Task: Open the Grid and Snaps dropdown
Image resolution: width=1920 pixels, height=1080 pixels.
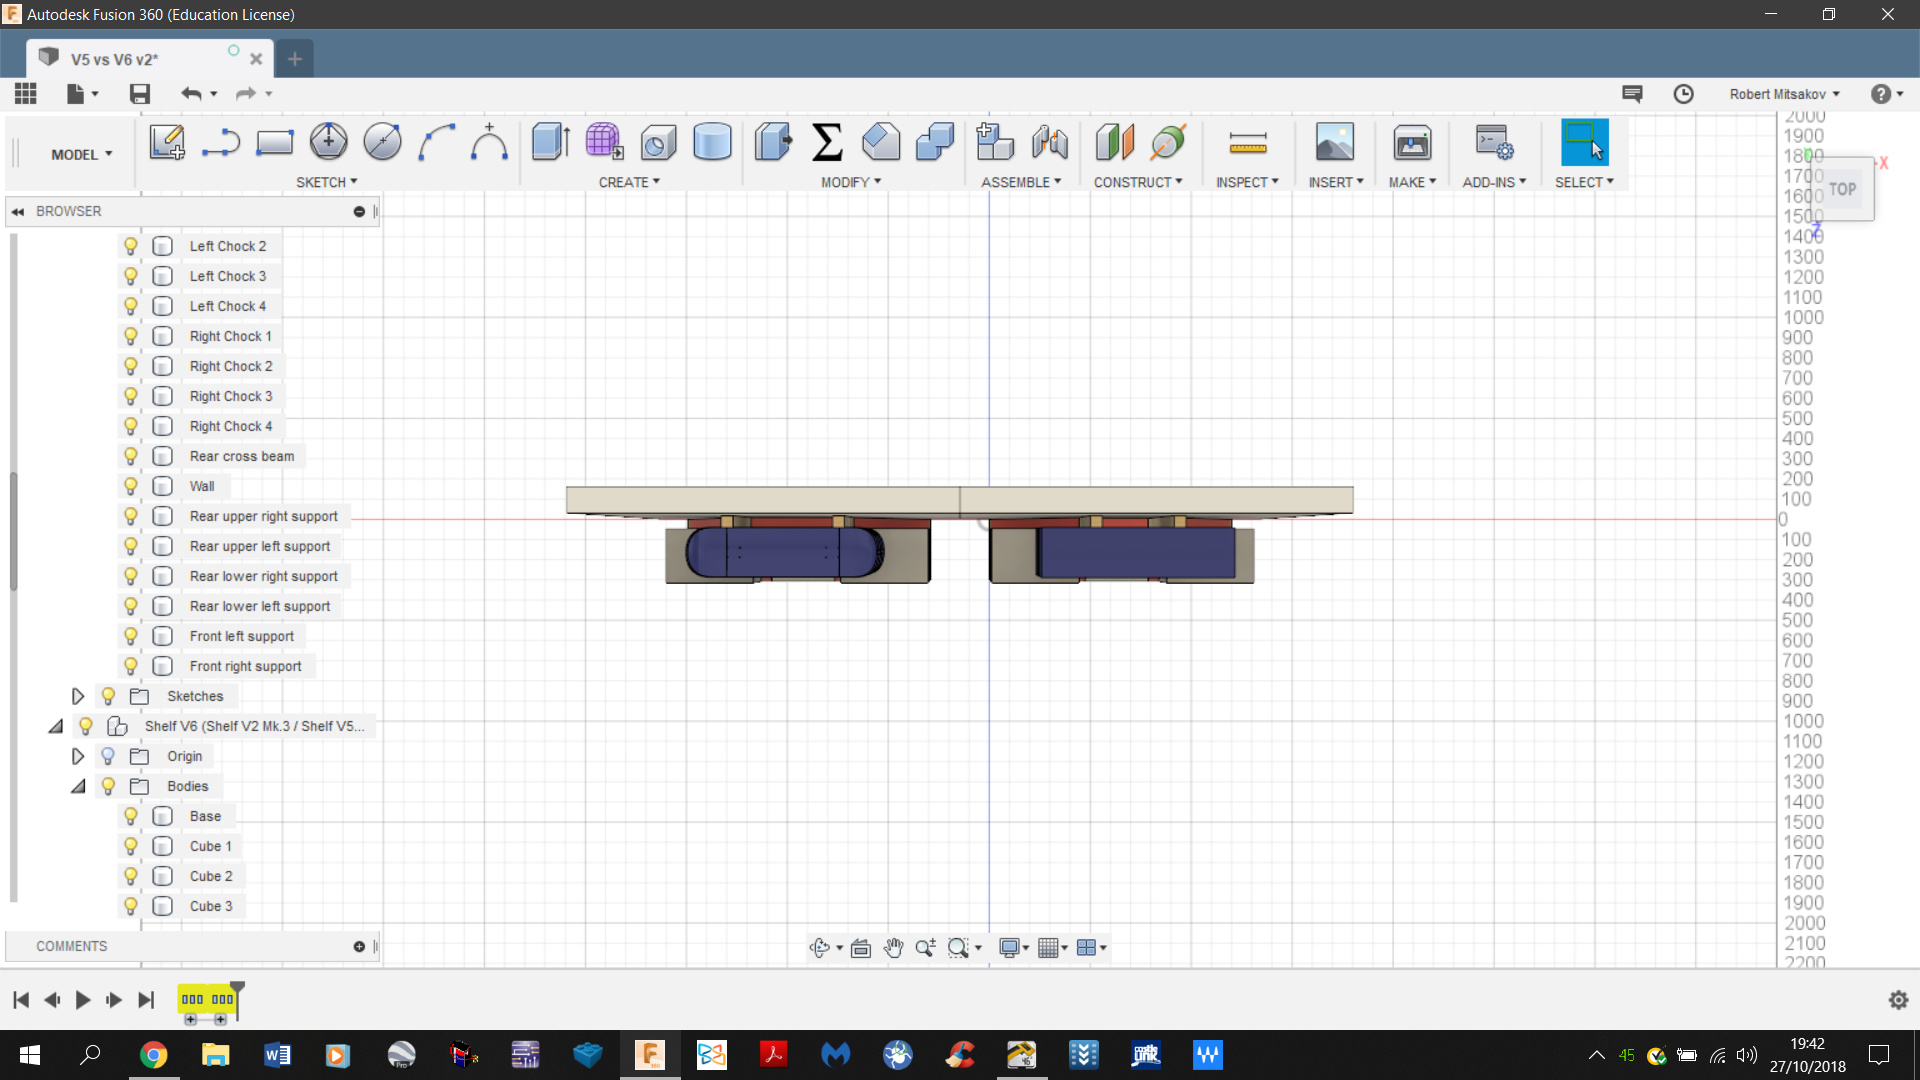Action: 1053,948
